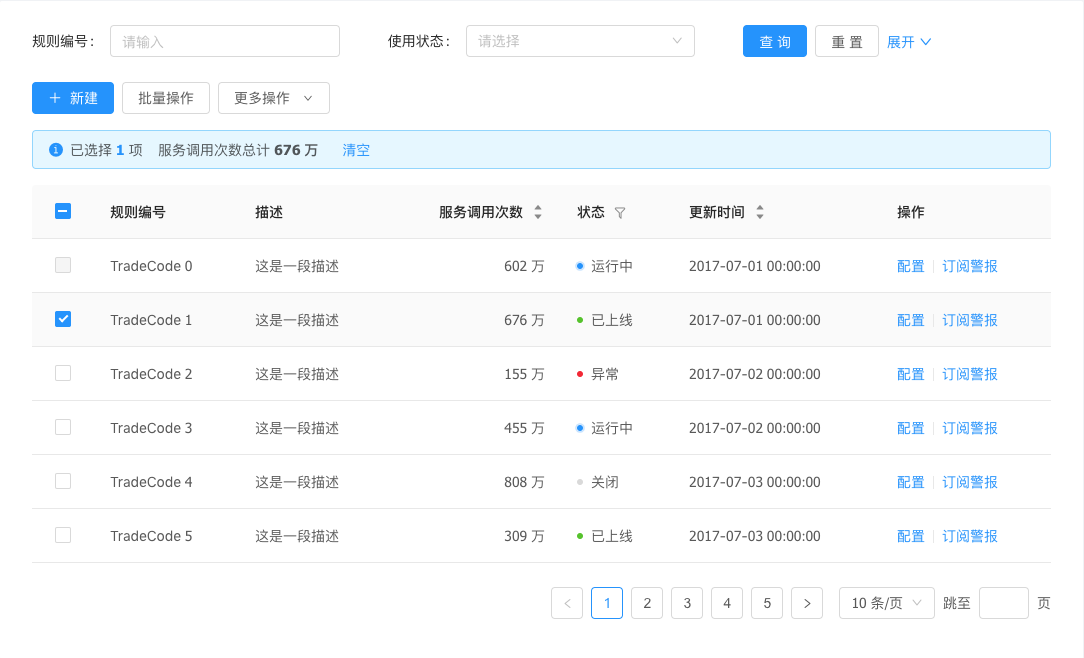Sort by update time column arrows
1084x658 pixels.
pos(760,212)
